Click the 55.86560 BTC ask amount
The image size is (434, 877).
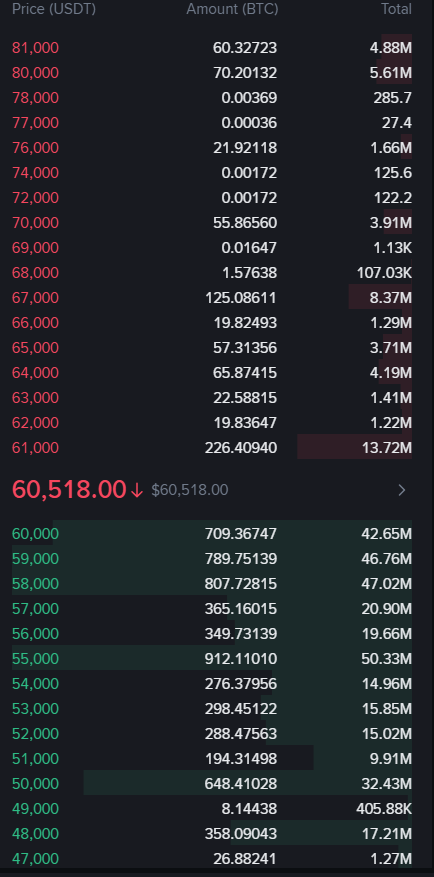245,223
